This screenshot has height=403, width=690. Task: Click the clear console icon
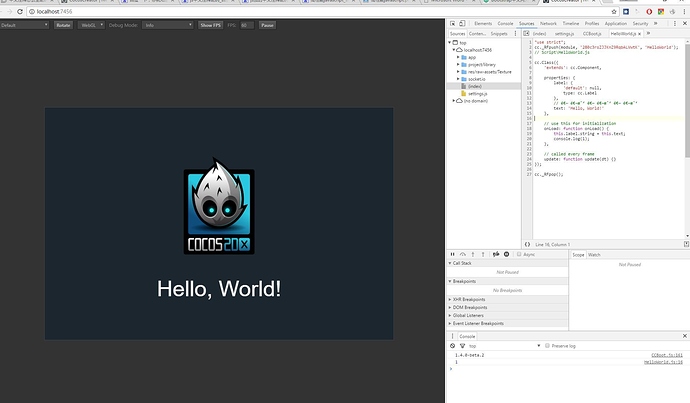452,345
